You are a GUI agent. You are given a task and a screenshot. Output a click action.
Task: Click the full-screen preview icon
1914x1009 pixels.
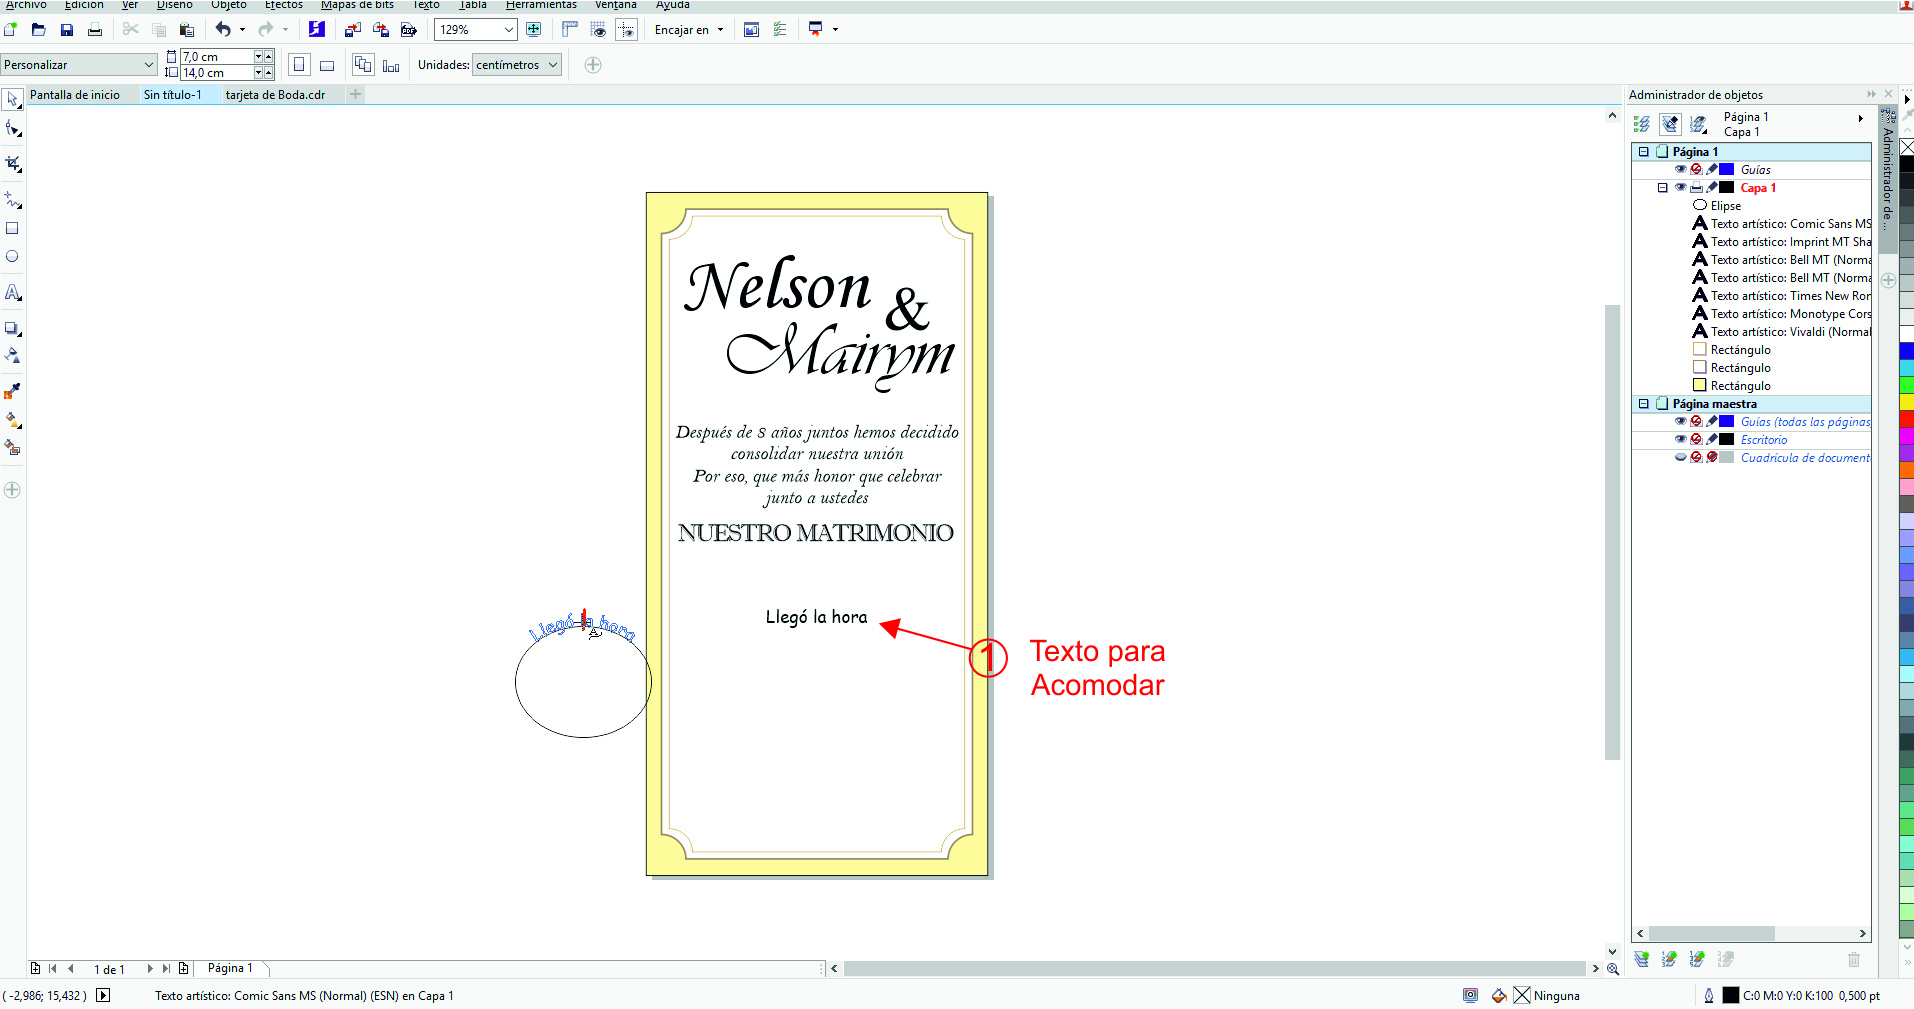pos(533,30)
